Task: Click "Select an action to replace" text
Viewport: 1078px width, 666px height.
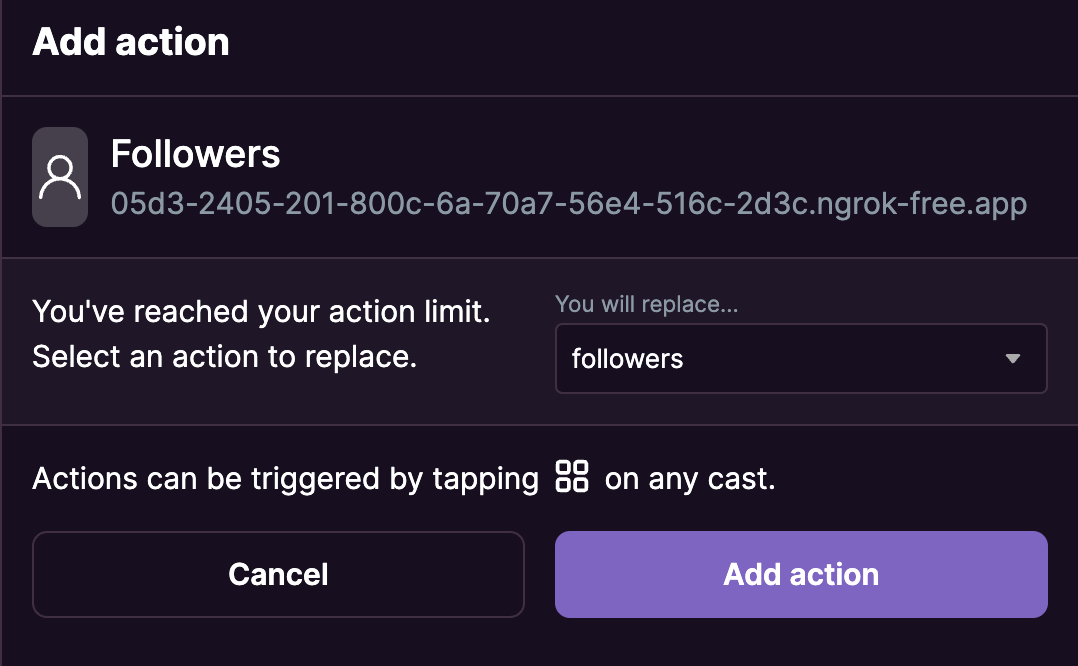Action: tap(224, 357)
